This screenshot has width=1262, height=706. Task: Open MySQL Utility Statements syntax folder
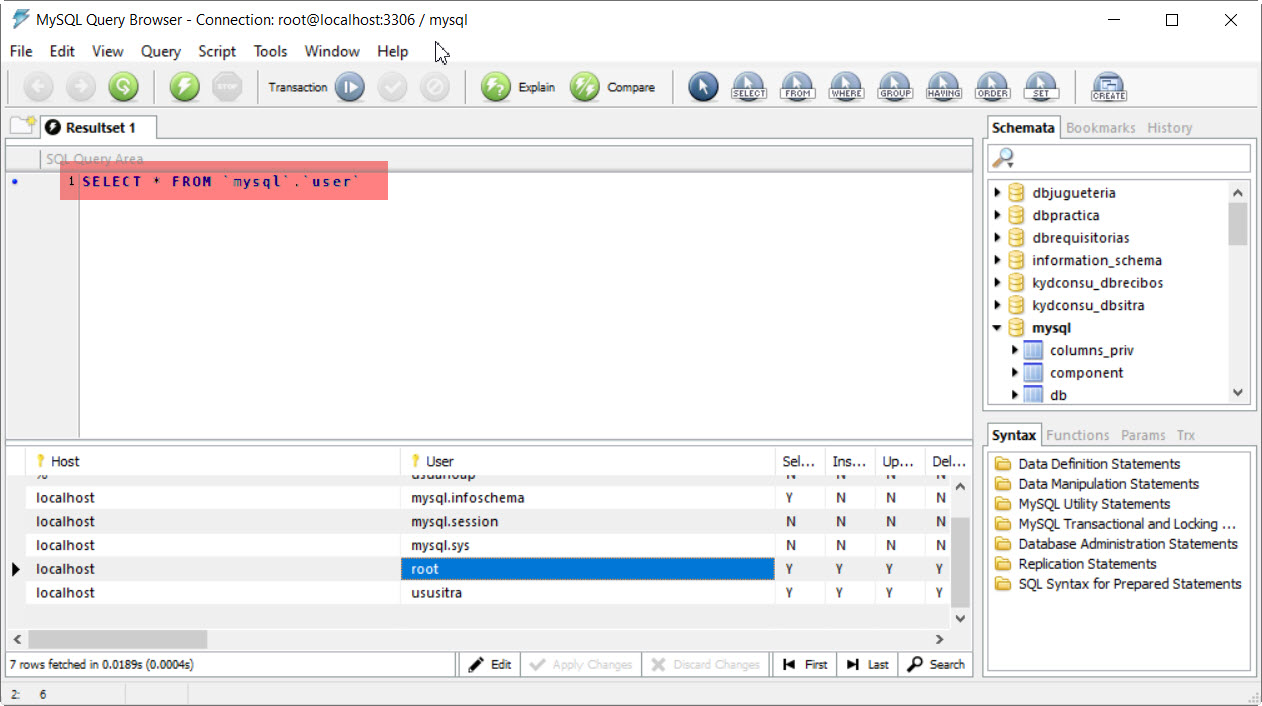click(x=1094, y=504)
